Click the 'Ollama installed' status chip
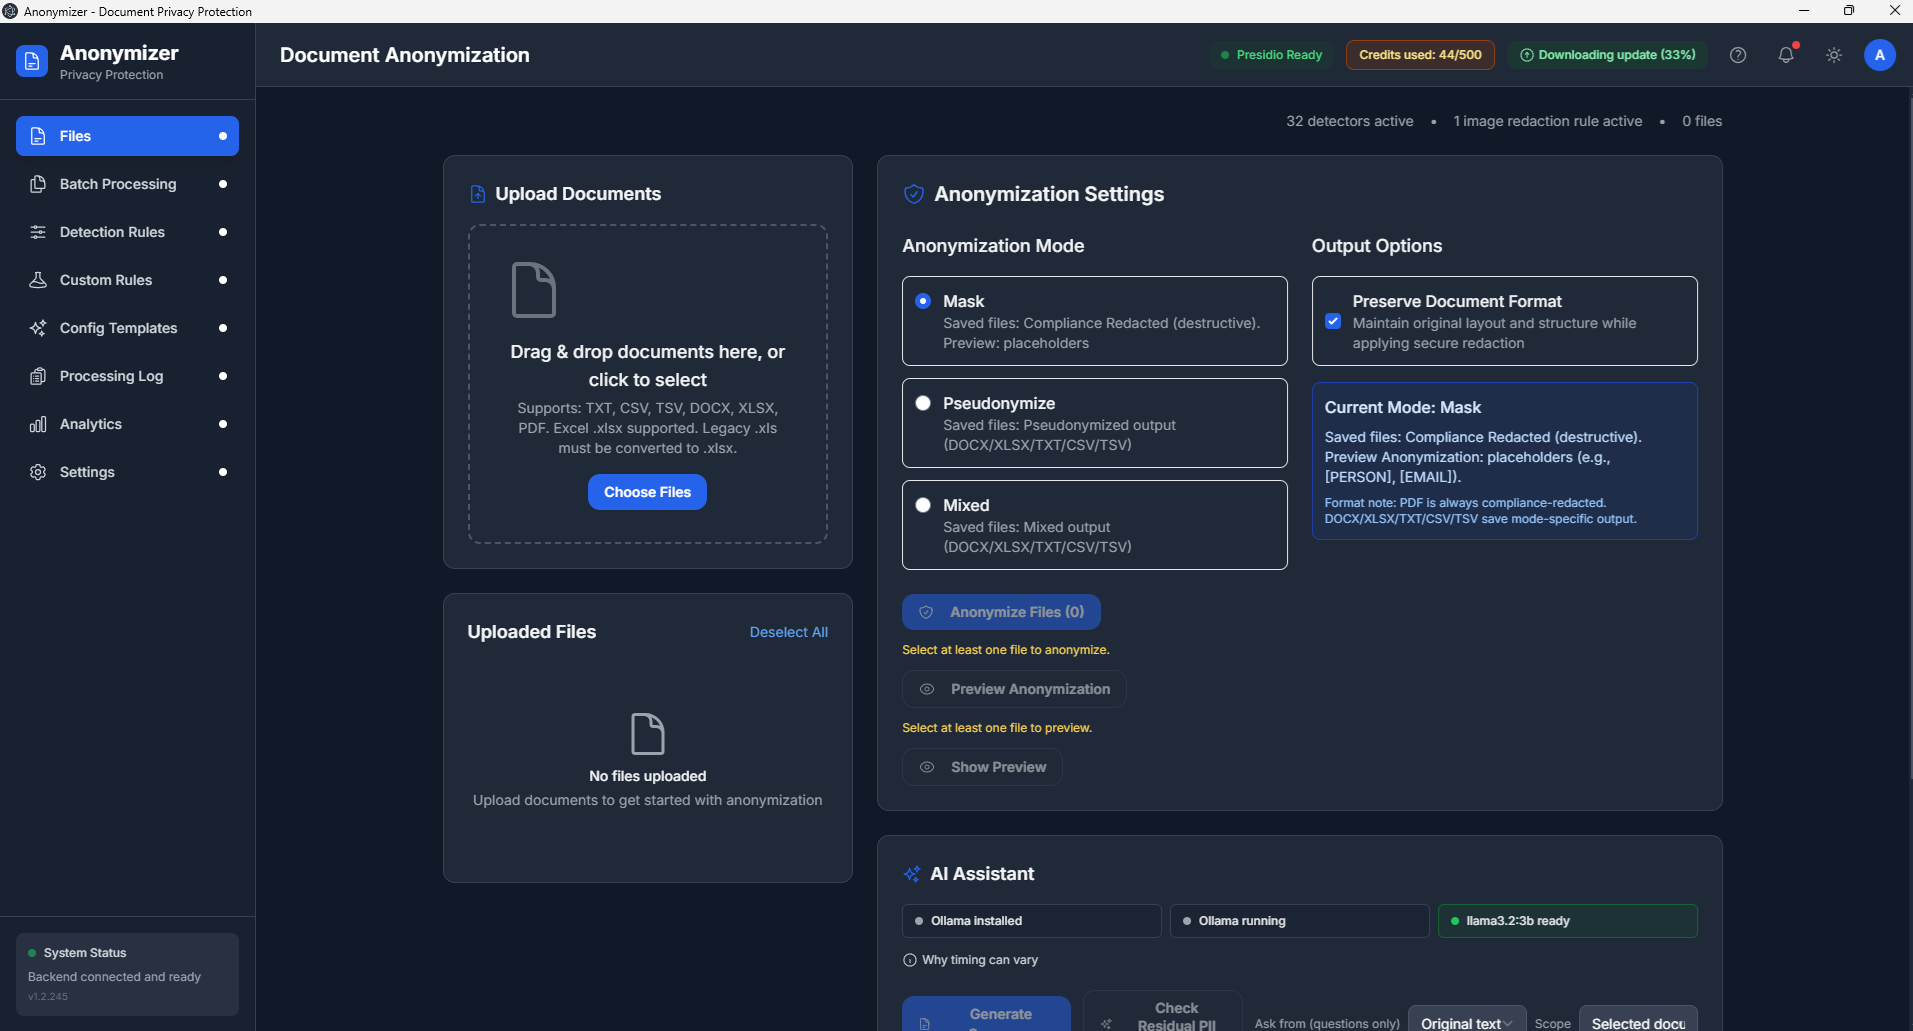 pyautogui.click(x=1031, y=921)
